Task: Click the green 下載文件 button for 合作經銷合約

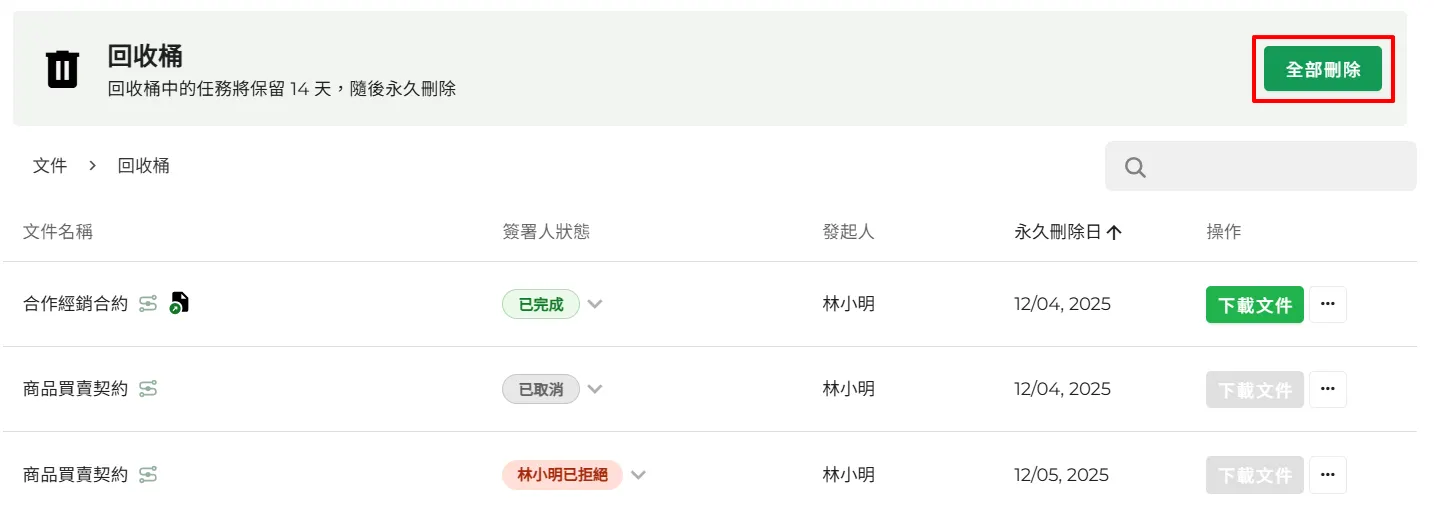Action: [x=1255, y=304]
